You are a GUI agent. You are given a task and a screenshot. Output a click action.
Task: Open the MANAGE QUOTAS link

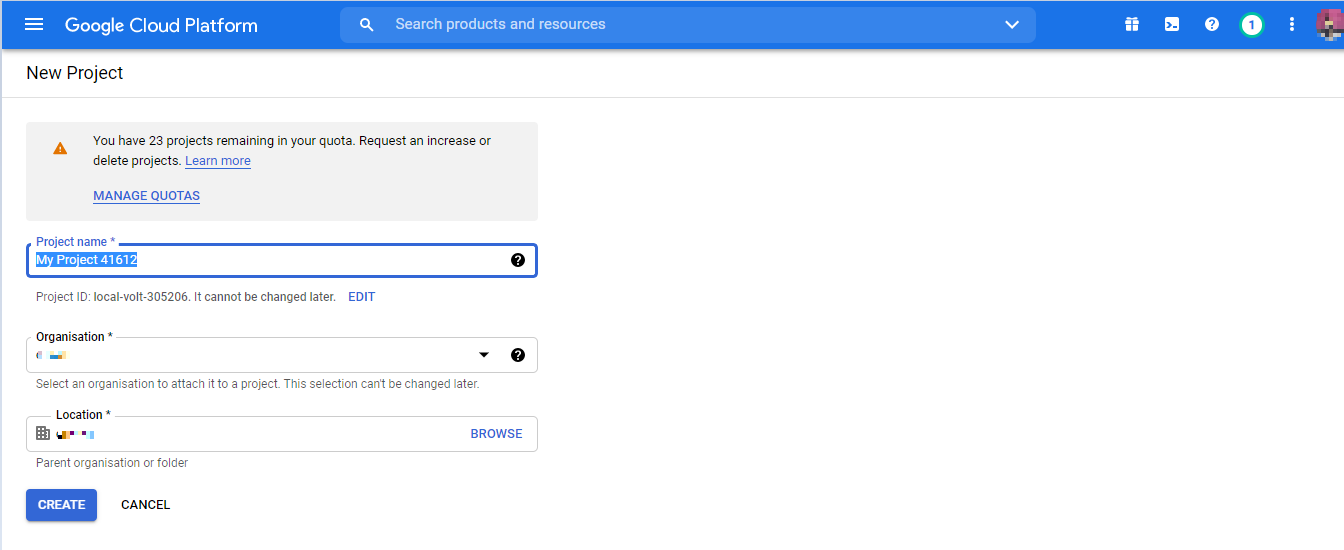[x=147, y=196]
